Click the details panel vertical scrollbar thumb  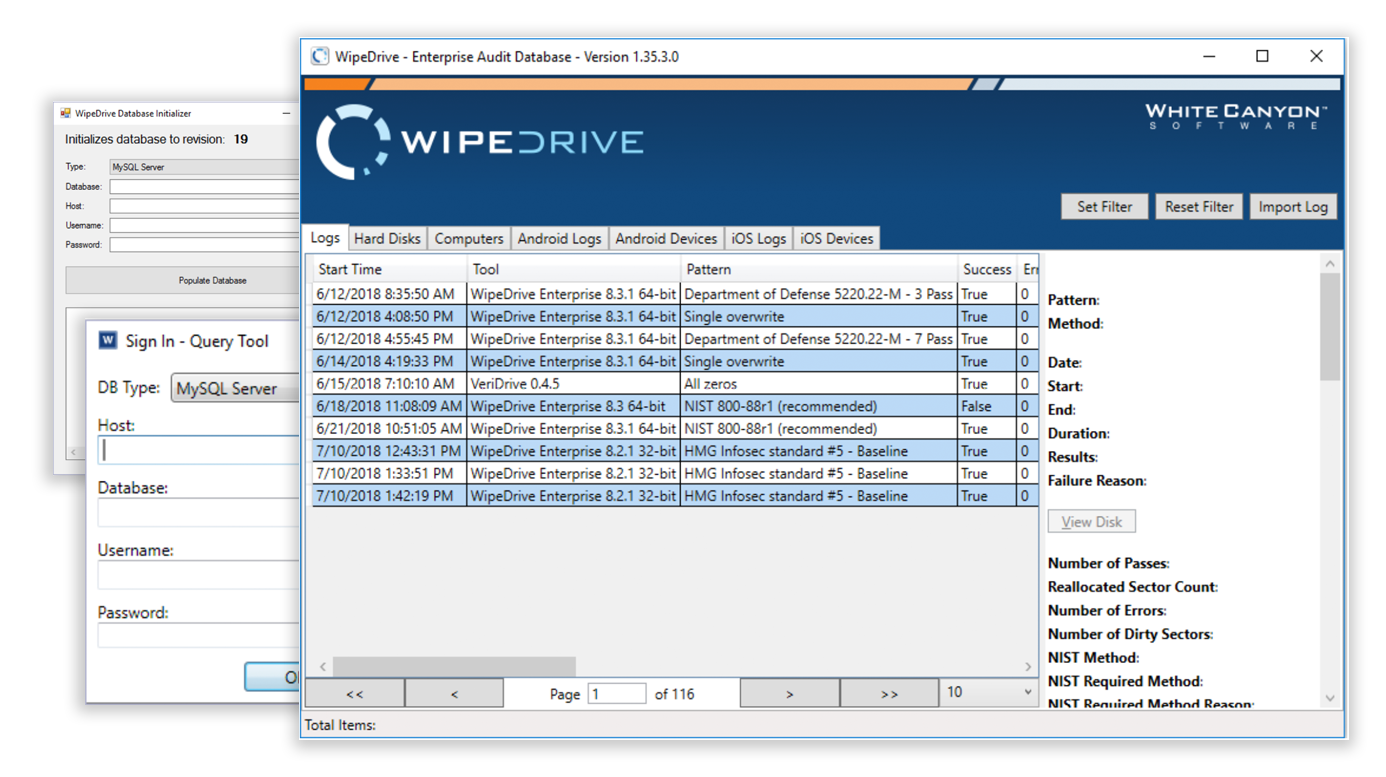click(1329, 326)
